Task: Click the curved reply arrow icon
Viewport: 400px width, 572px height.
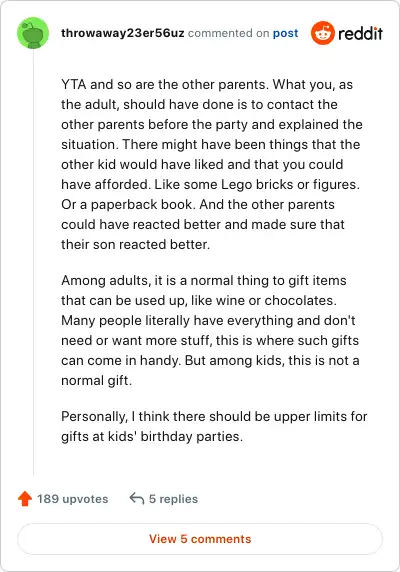Action: click(137, 498)
